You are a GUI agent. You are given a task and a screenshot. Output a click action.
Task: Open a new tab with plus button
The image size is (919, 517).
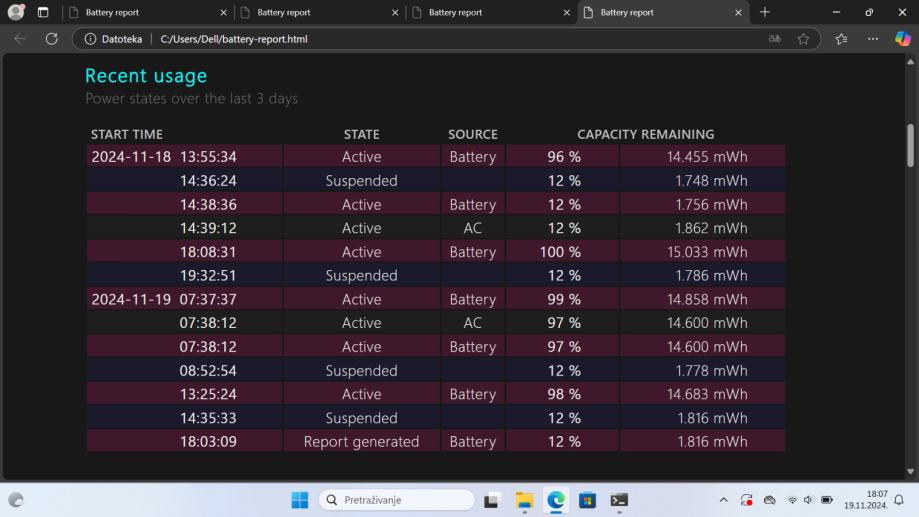pos(765,12)
